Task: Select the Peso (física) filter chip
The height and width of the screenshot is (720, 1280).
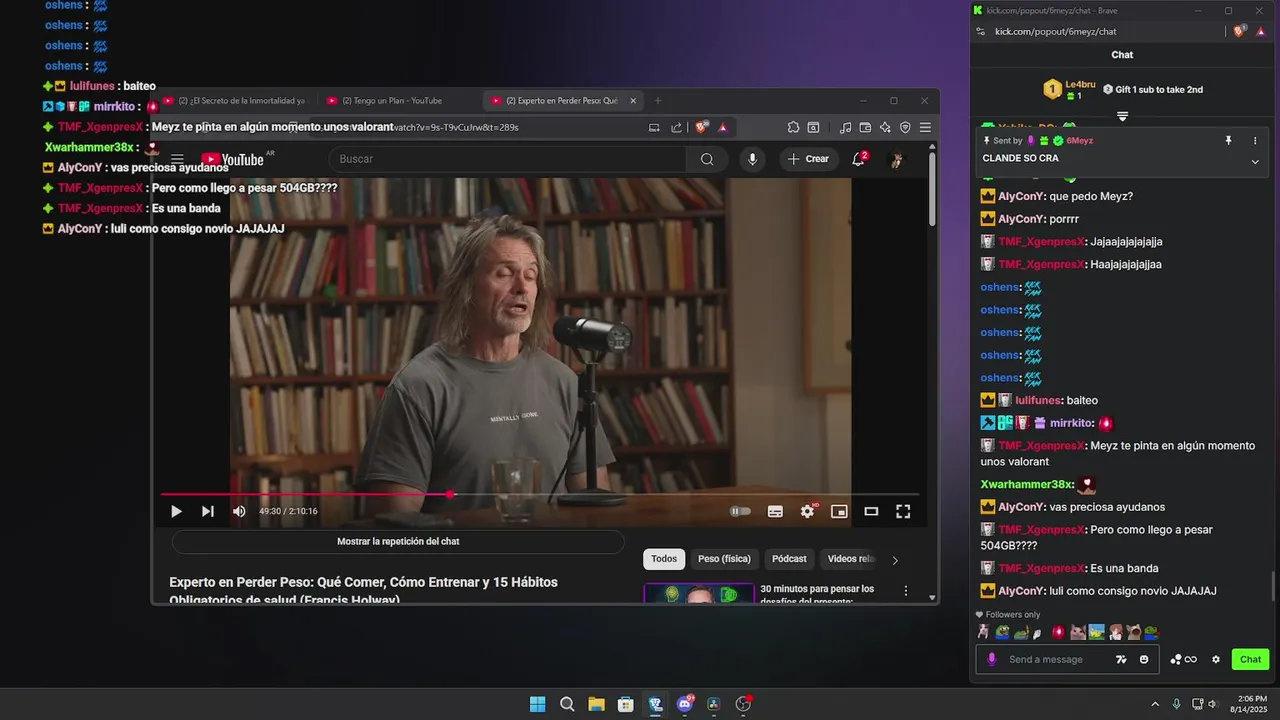Action: (x=724, y=559)
